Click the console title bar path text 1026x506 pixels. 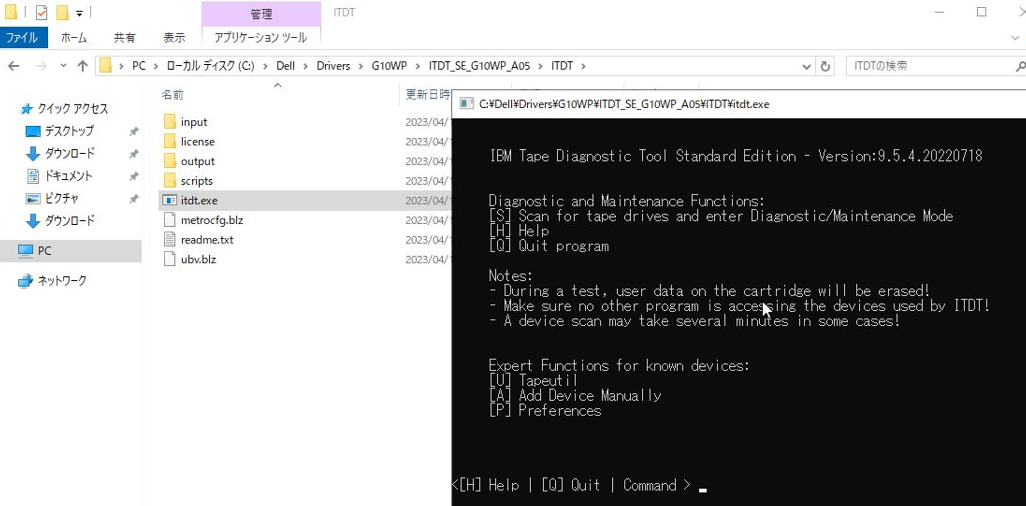(624, 103)
